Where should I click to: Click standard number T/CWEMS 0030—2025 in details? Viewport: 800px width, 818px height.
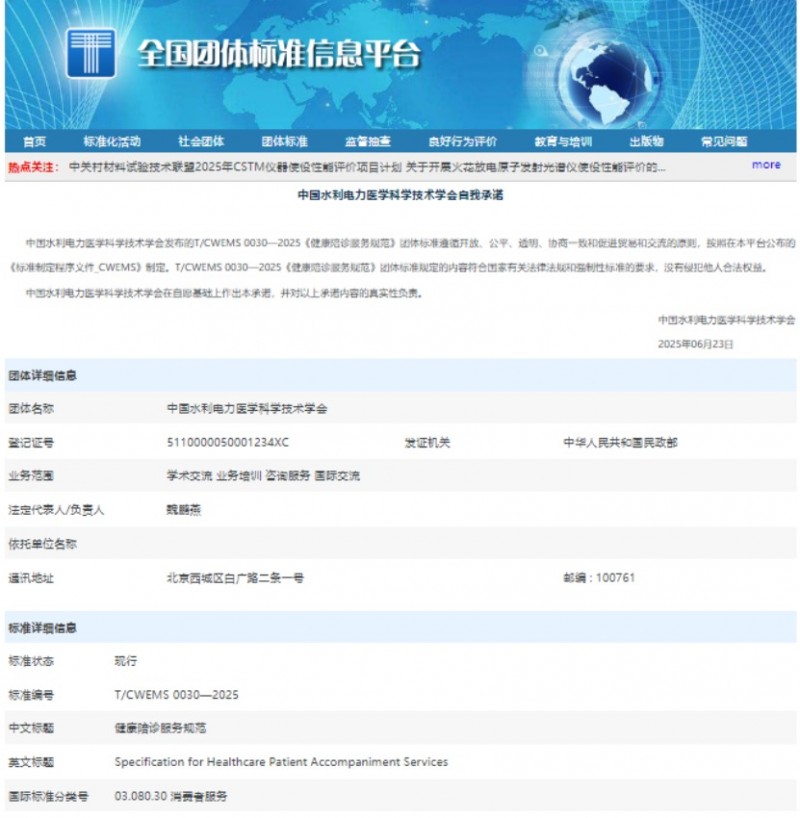(x=176, y=695)
